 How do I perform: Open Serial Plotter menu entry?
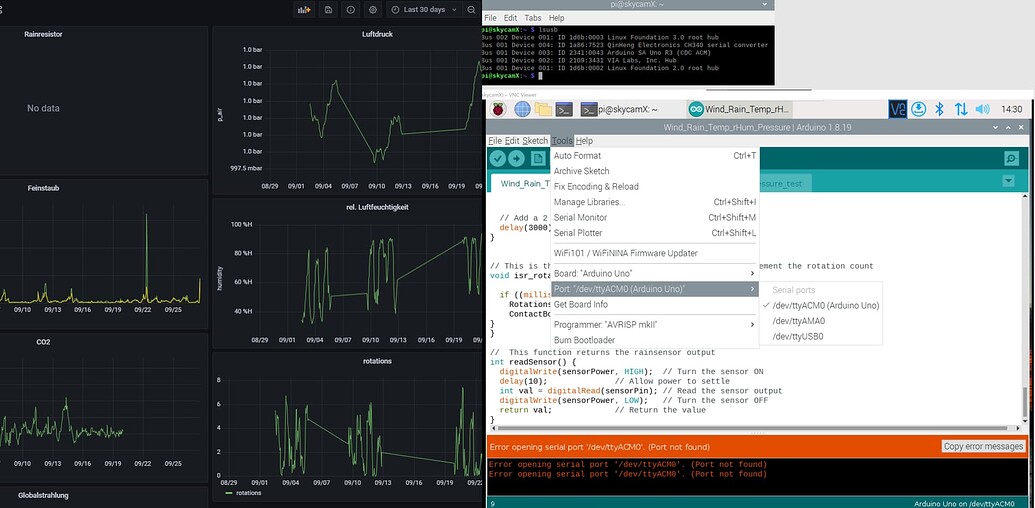[654, 233]
